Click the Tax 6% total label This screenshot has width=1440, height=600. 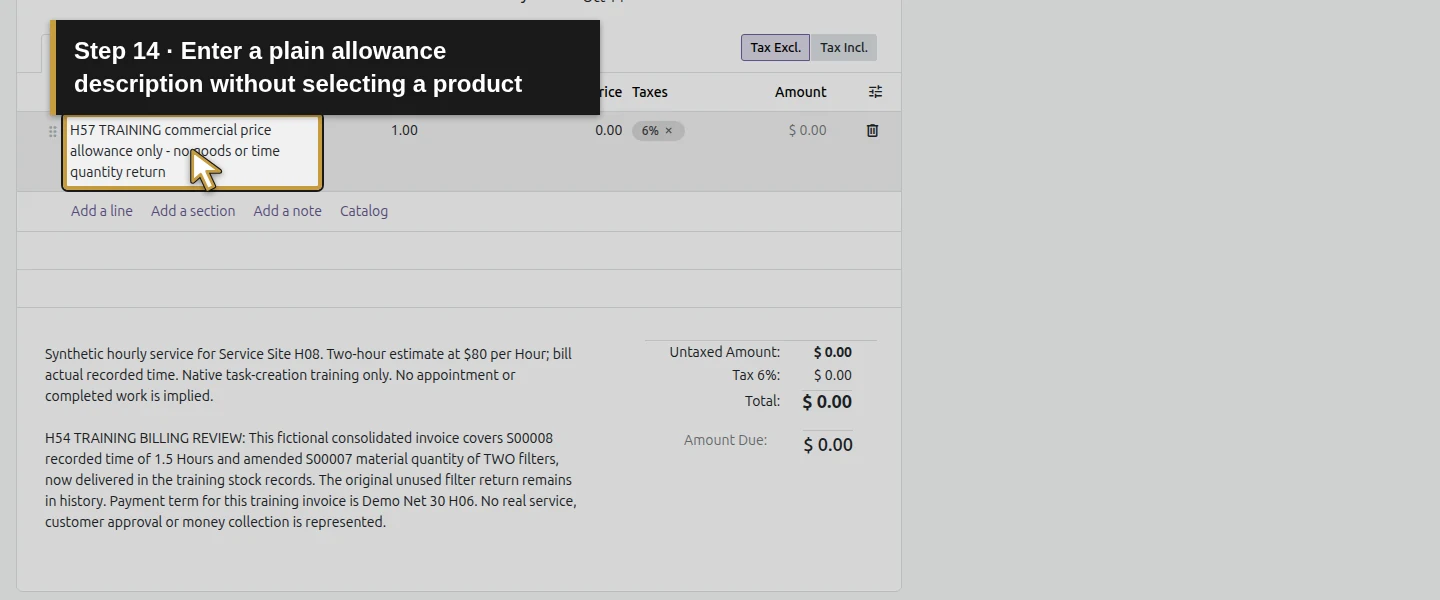756,375
